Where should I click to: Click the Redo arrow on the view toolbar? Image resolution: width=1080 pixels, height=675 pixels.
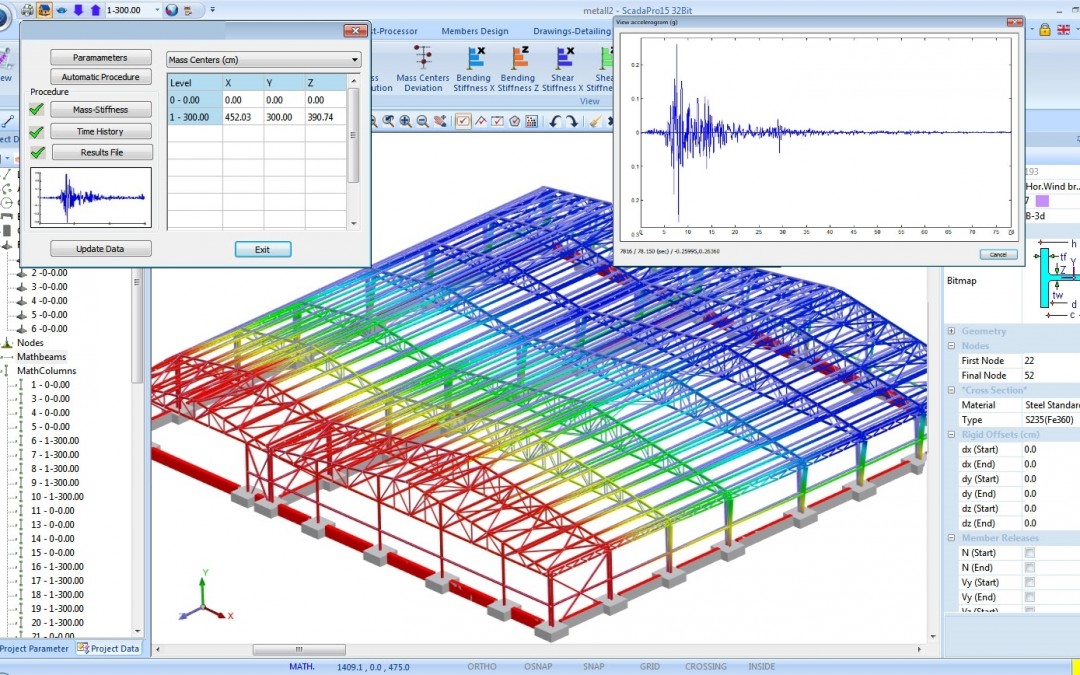pyautogui.click(x=571, y=120)
